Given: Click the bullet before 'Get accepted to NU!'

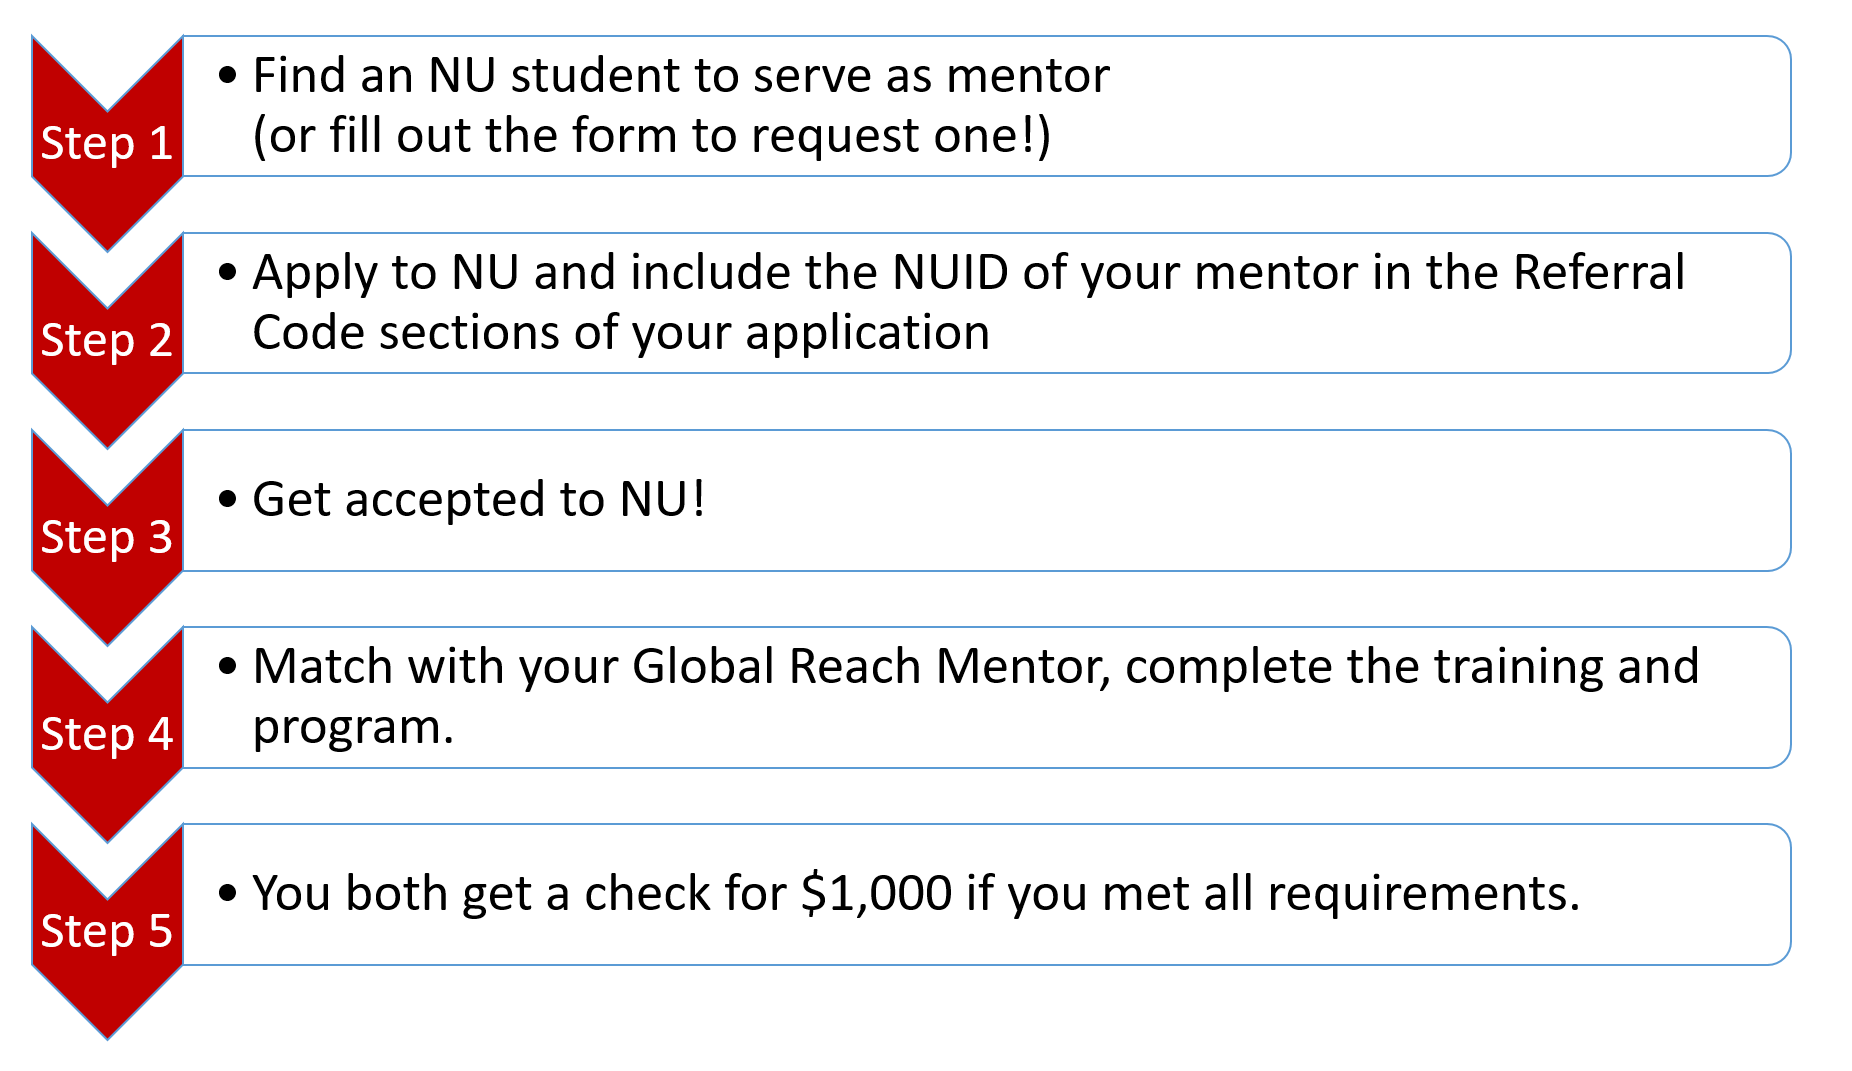Looking at the screenshot, I should 228,499.
